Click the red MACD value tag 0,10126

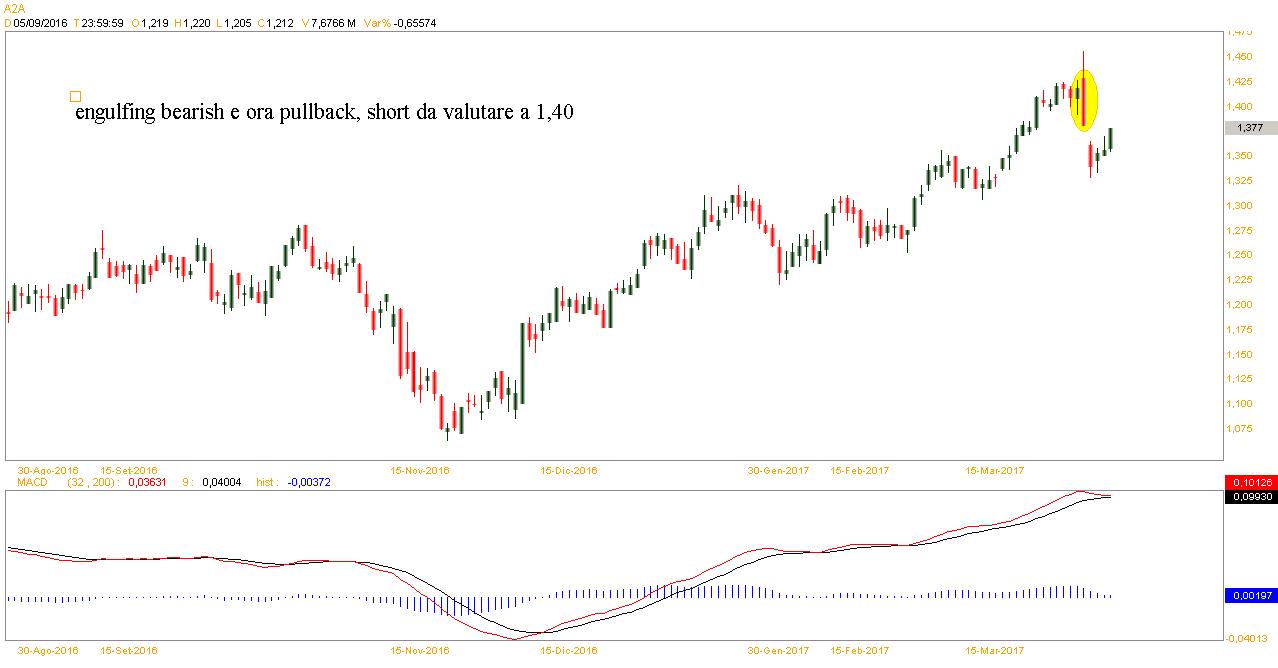[x=1250, y=483]
